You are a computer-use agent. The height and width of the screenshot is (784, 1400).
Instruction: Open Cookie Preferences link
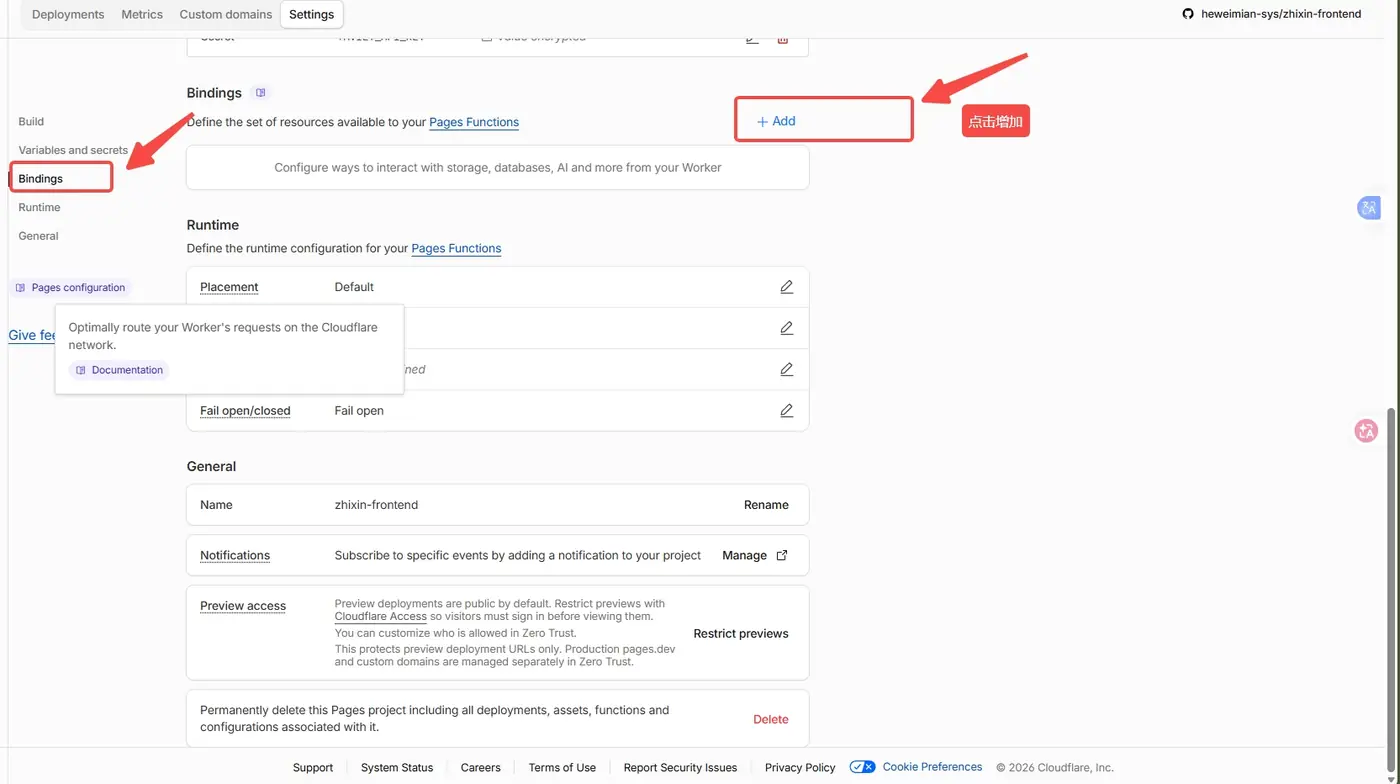(932, 767)
